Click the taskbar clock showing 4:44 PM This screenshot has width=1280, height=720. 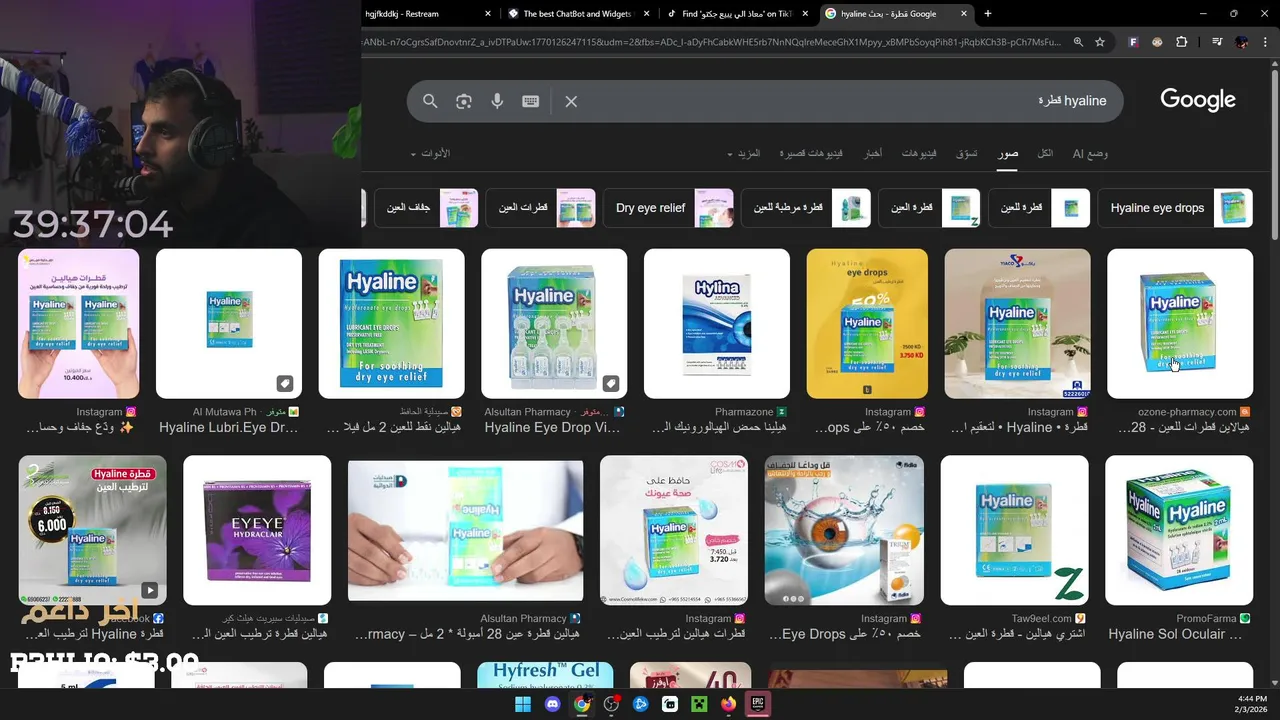pos(1250,703)
